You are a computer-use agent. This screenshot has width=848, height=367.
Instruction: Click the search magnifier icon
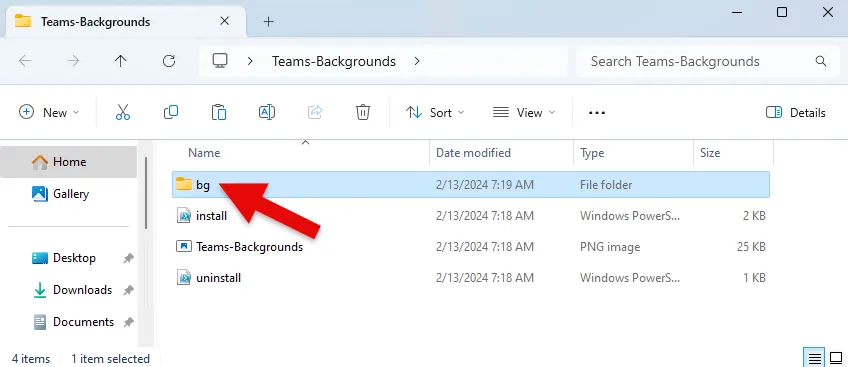(820, 61)
